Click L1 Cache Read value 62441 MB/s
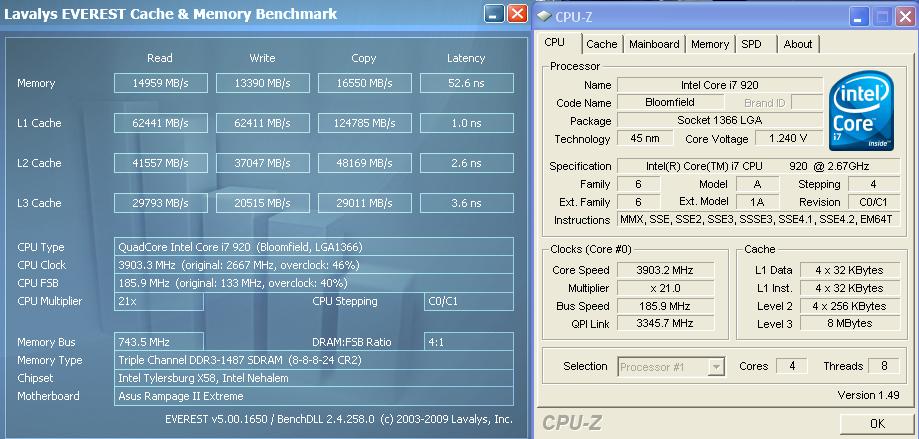 pos(161,123)
